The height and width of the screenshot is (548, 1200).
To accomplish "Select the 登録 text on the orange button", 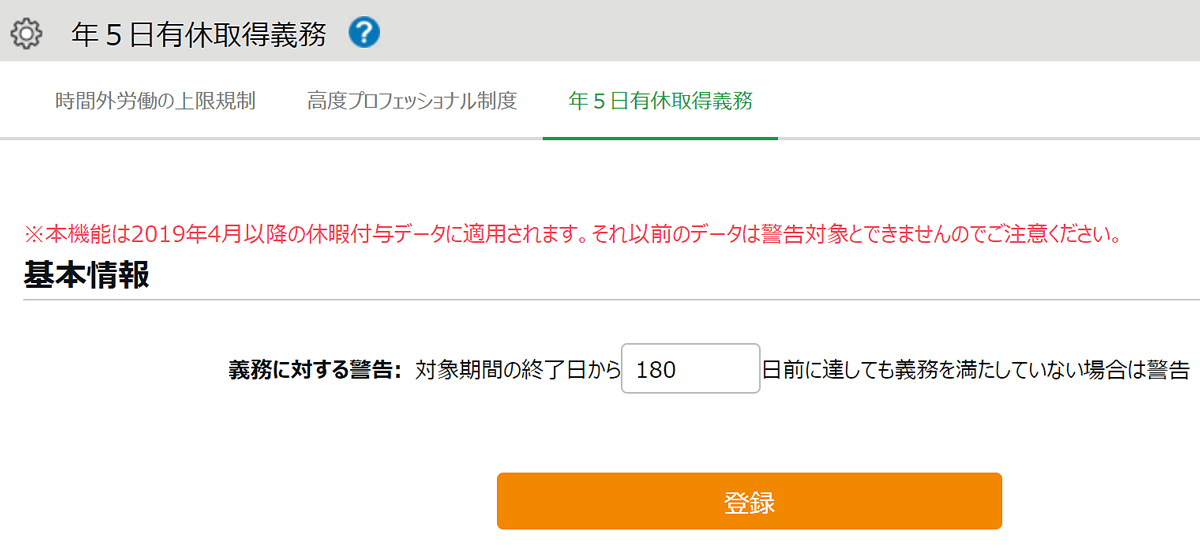I will (x=749, y=502).
